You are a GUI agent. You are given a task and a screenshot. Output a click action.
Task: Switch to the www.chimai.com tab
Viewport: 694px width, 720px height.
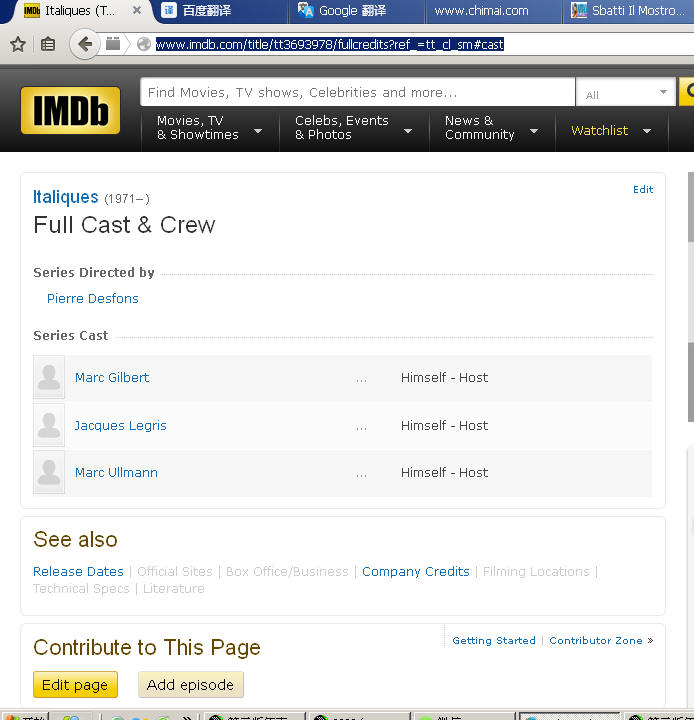click(x=494, y=11)
